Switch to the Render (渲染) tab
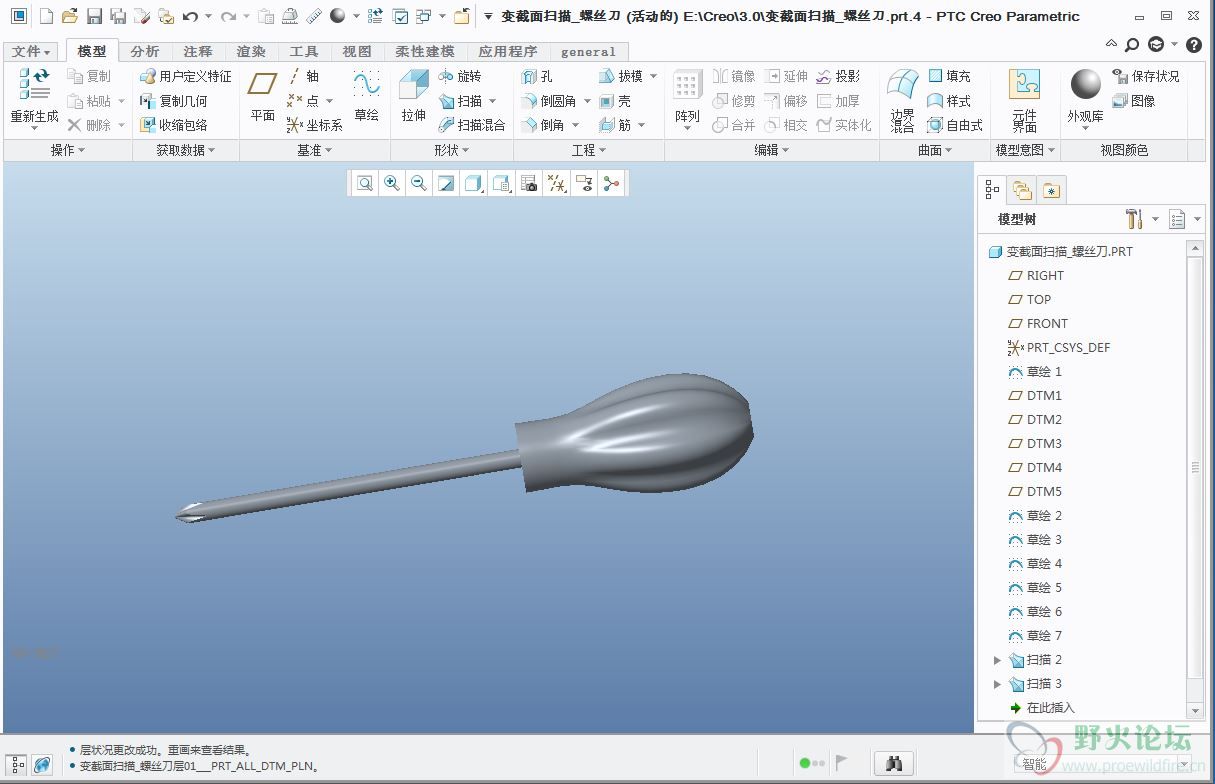 coord(251,51)
